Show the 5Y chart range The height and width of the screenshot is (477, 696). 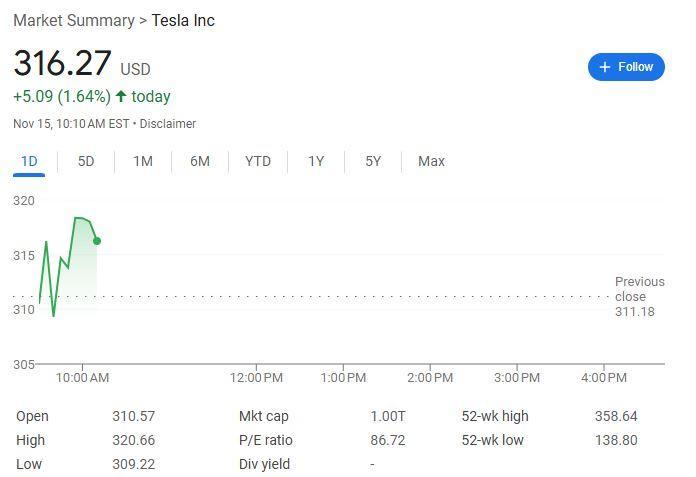tap(373, 161)
